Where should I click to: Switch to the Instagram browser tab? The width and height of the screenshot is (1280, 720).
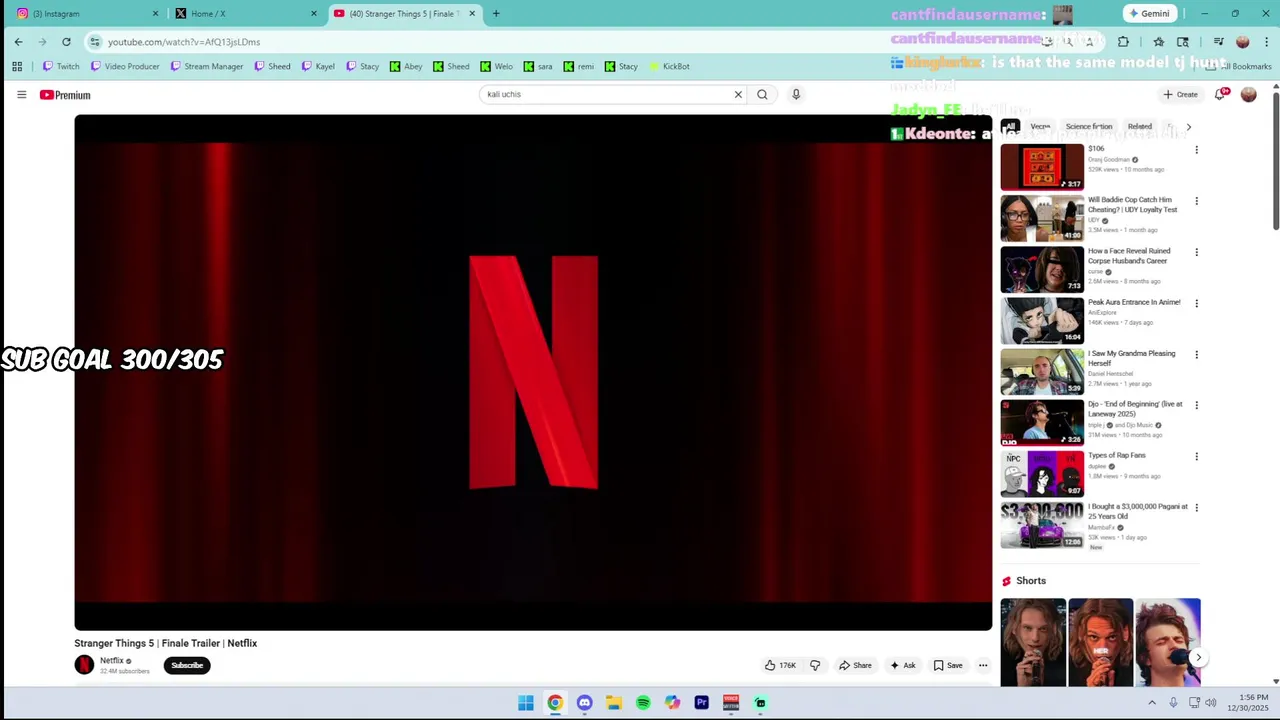[x=88, y=13]
